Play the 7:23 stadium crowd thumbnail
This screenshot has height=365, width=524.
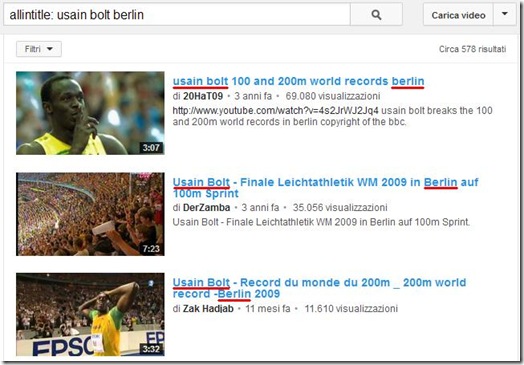[90, 214]
